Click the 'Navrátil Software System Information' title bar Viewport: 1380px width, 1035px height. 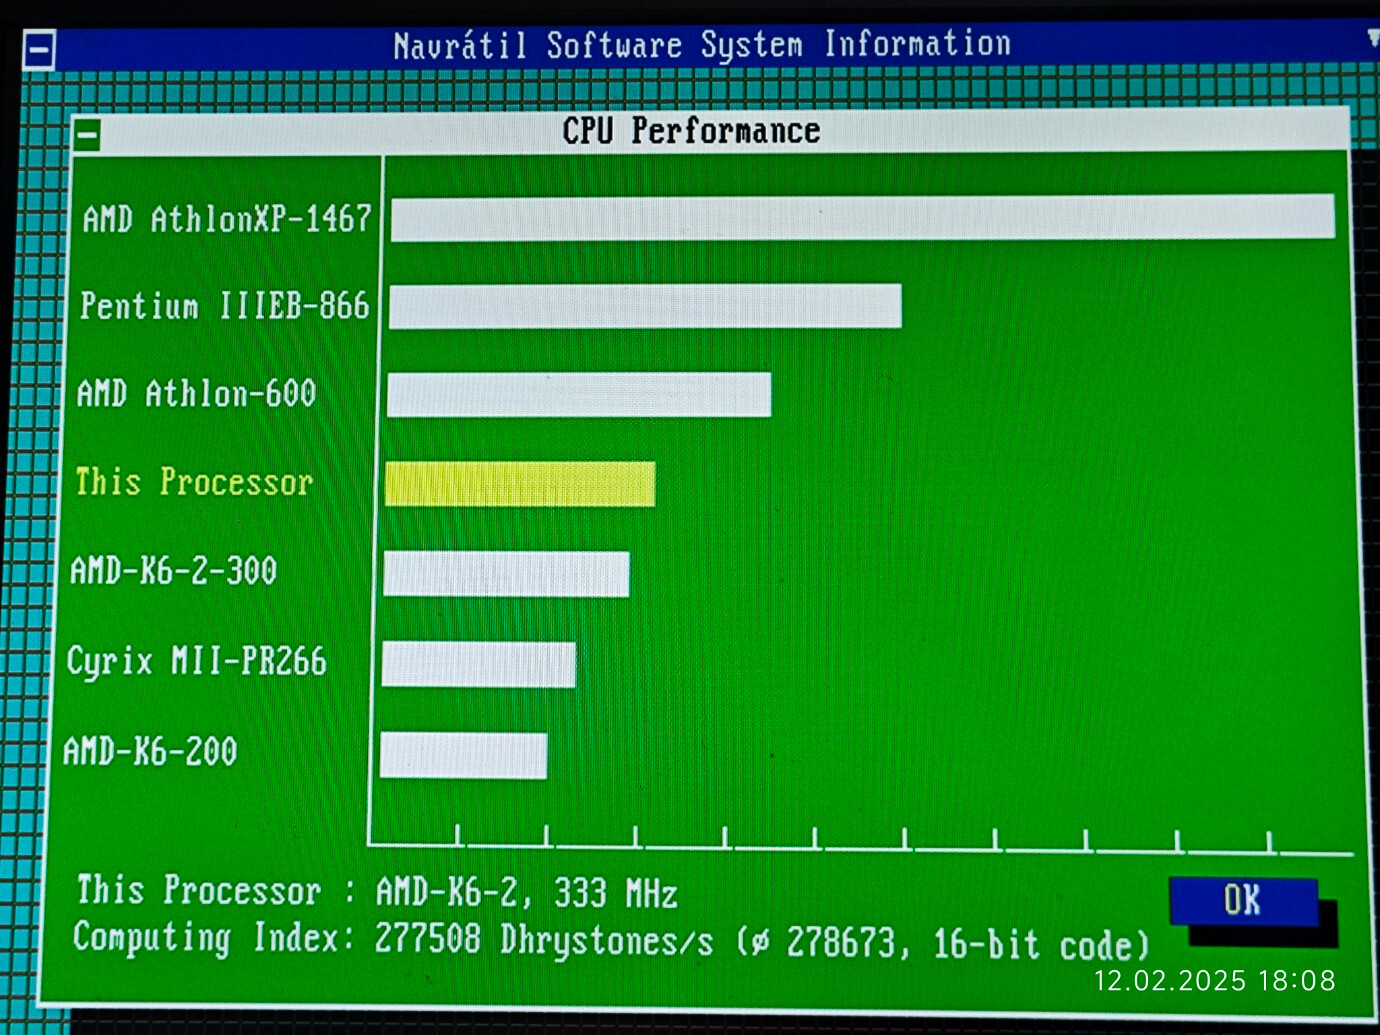pyautogui.click(x=702, y=46)
